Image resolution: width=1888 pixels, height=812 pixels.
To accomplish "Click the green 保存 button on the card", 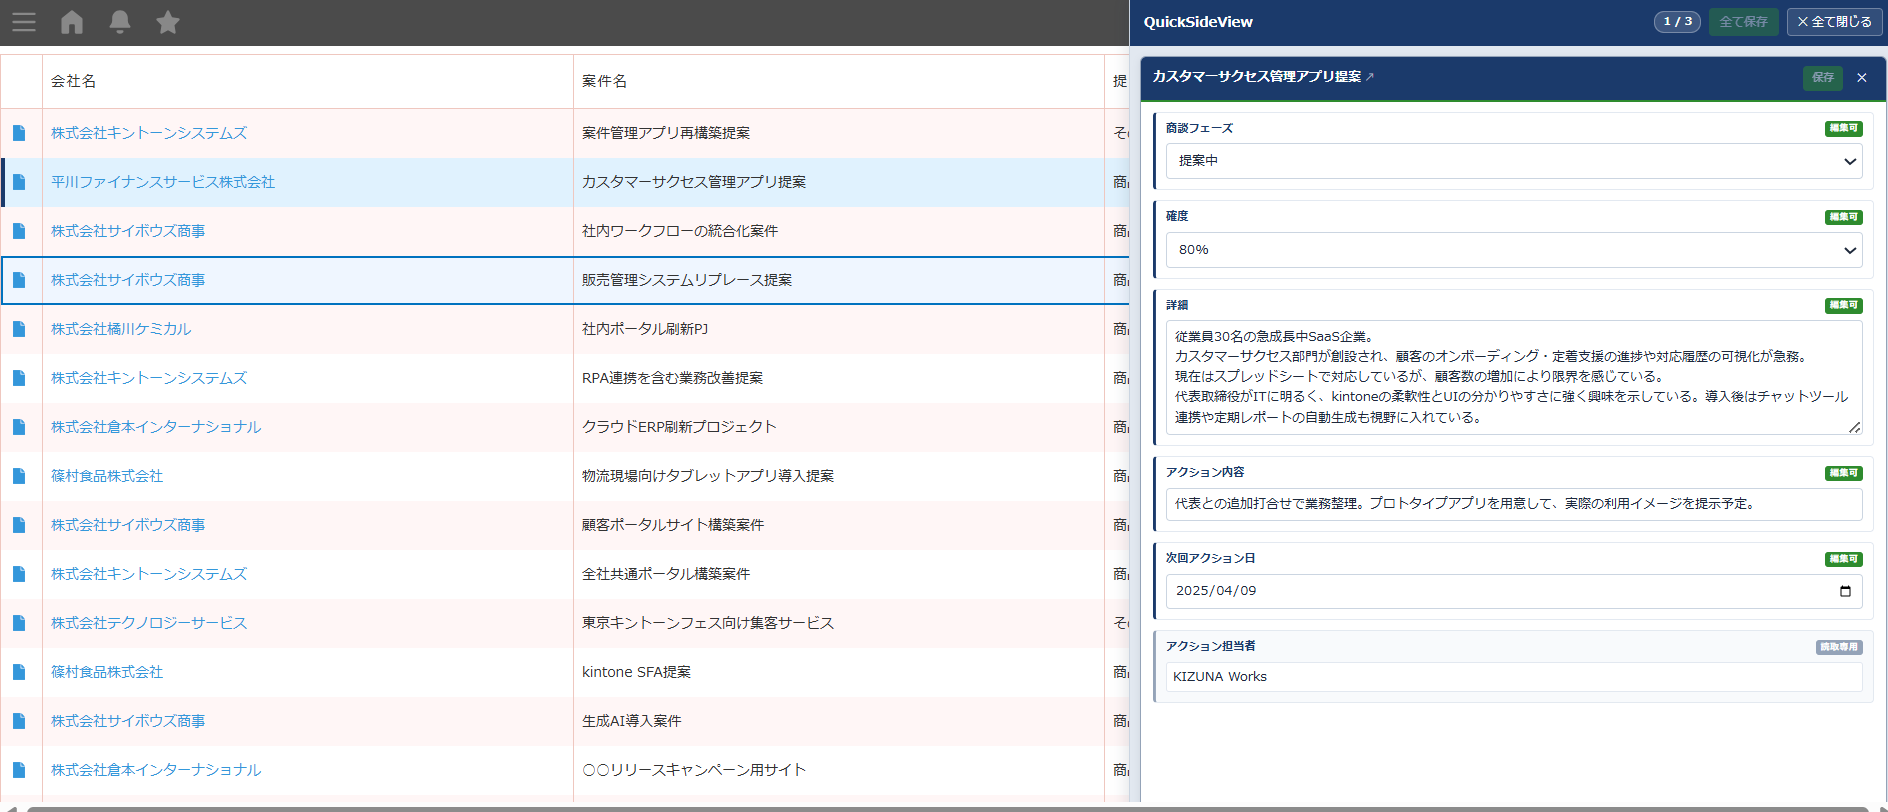I will pos(1823,77).
